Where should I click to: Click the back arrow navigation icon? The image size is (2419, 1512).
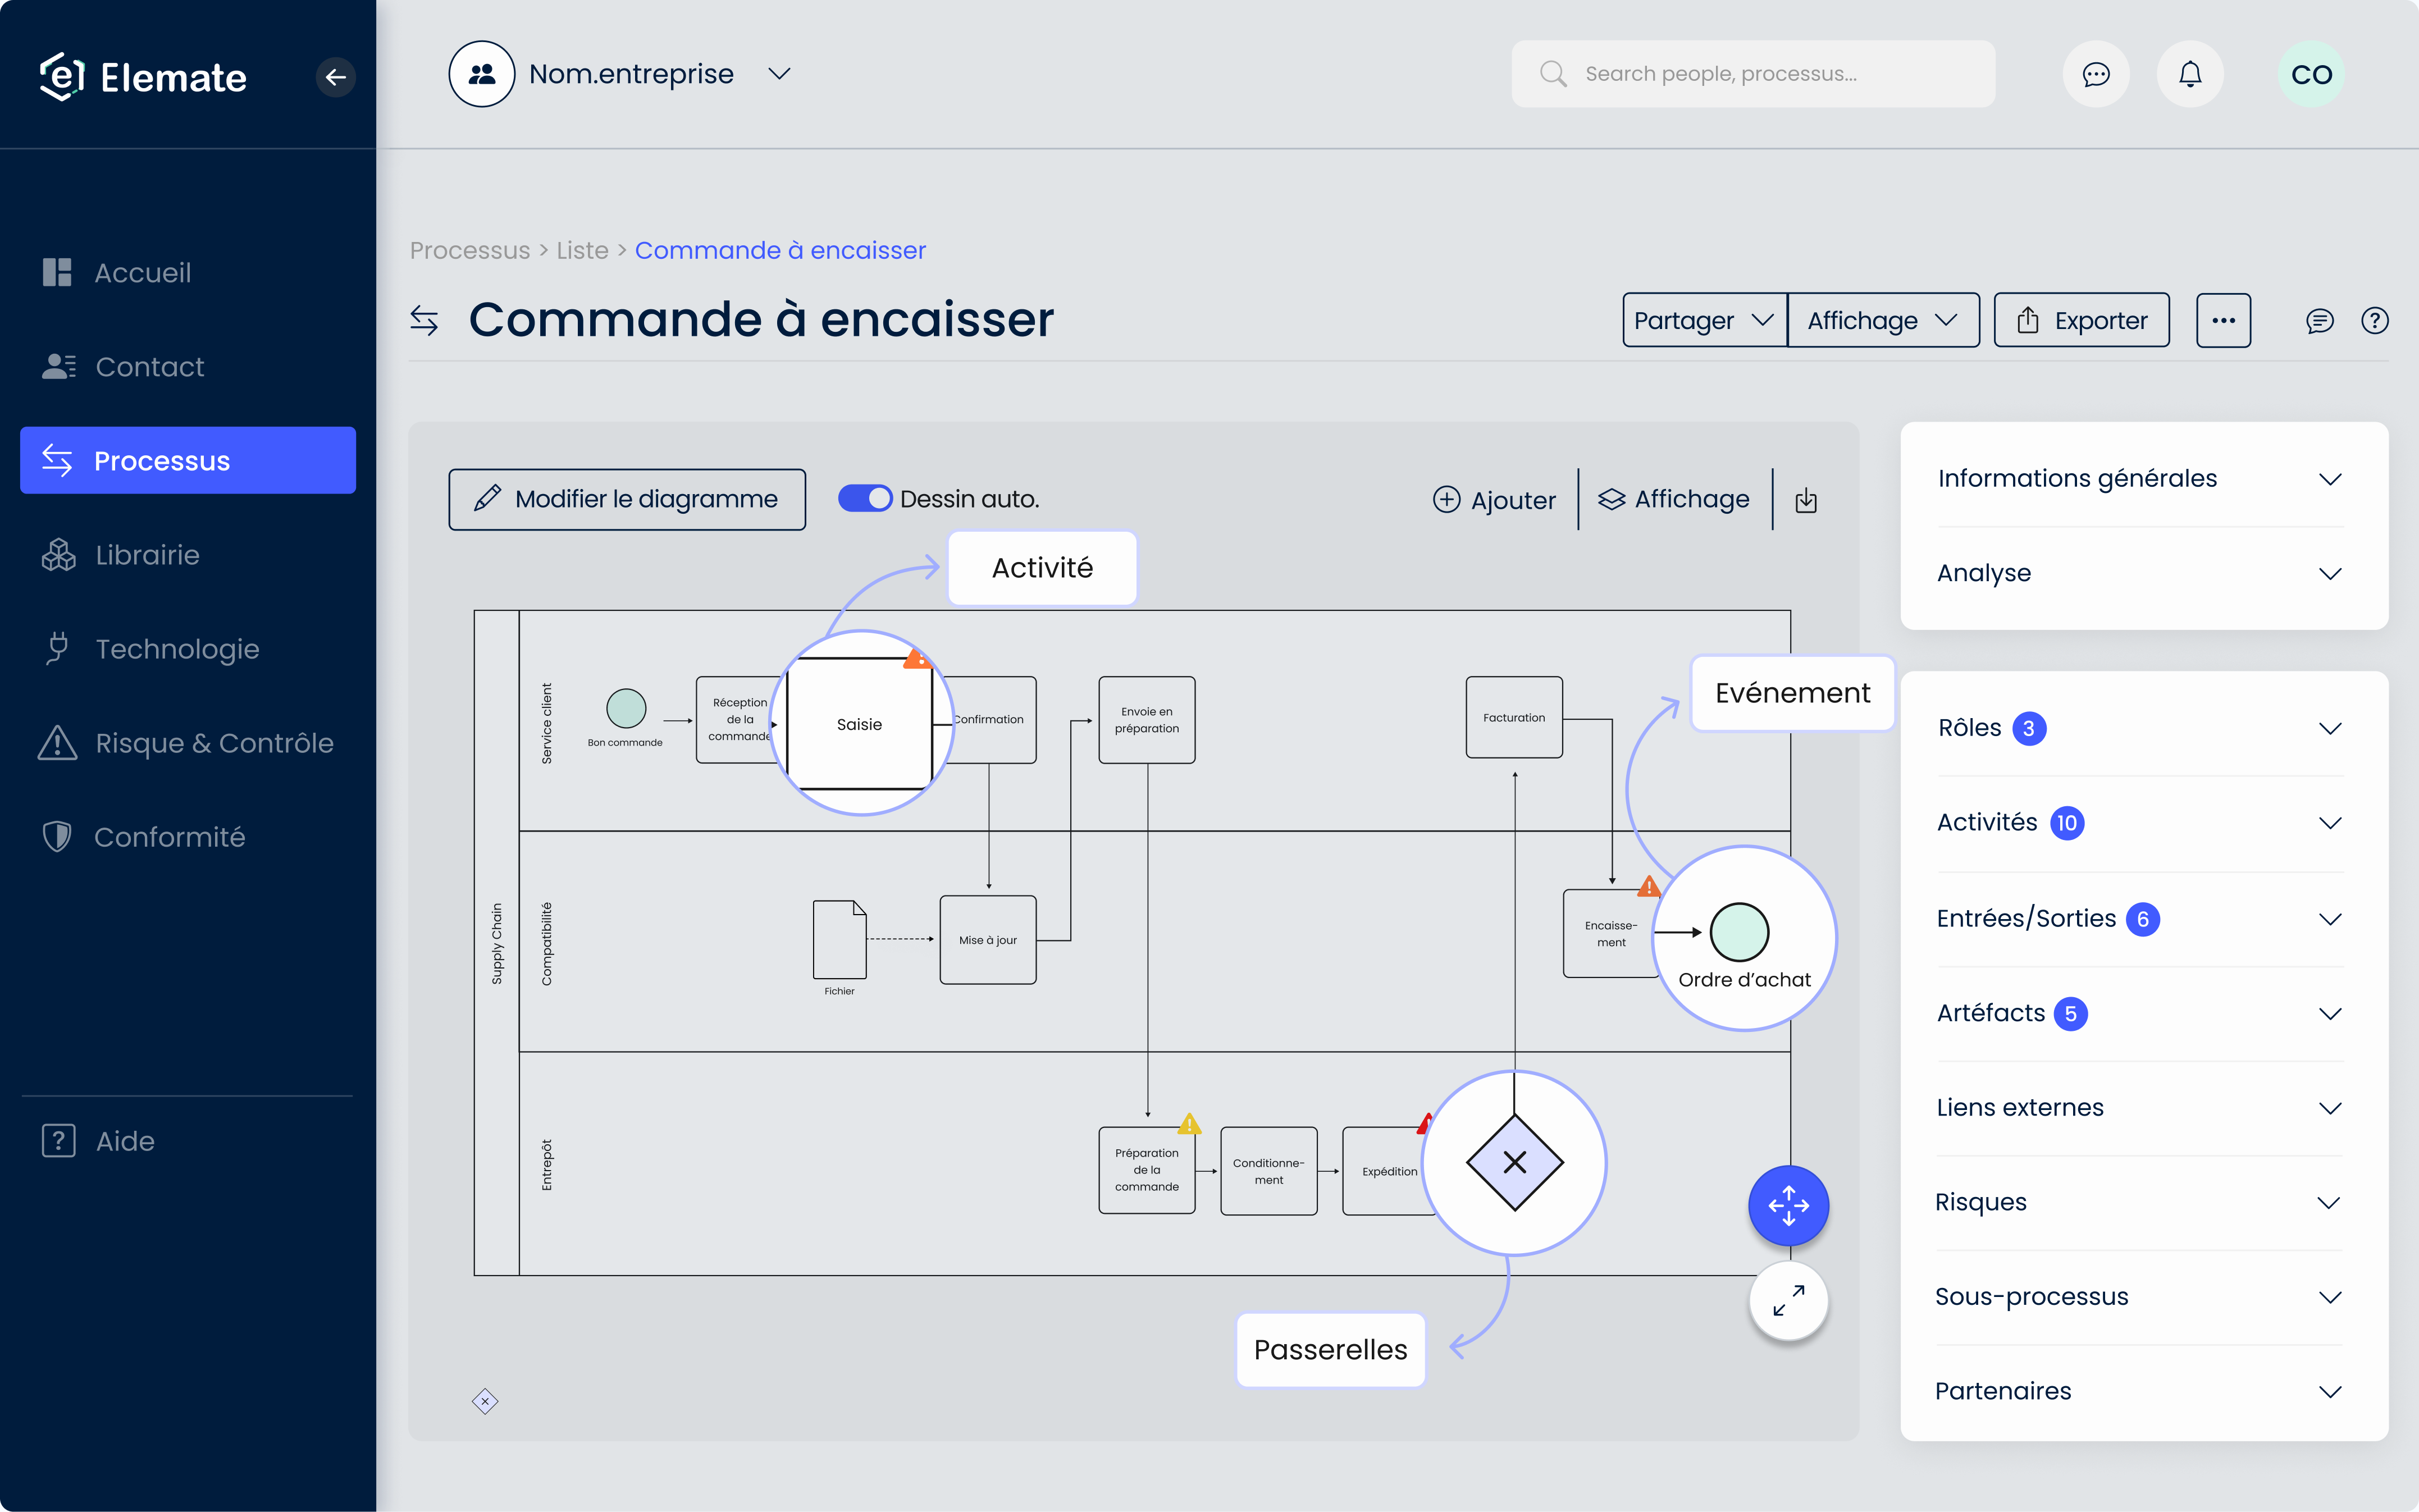[x=334, y=73]
